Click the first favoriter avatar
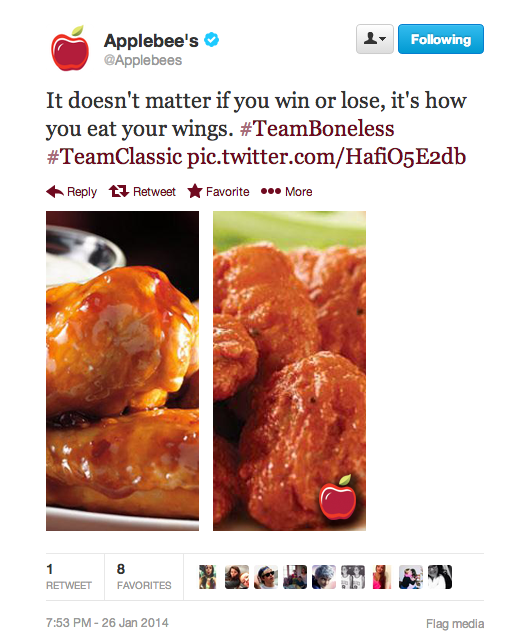Image resolution: width=526 pixels, height=640 pixels. coord(208,577)
